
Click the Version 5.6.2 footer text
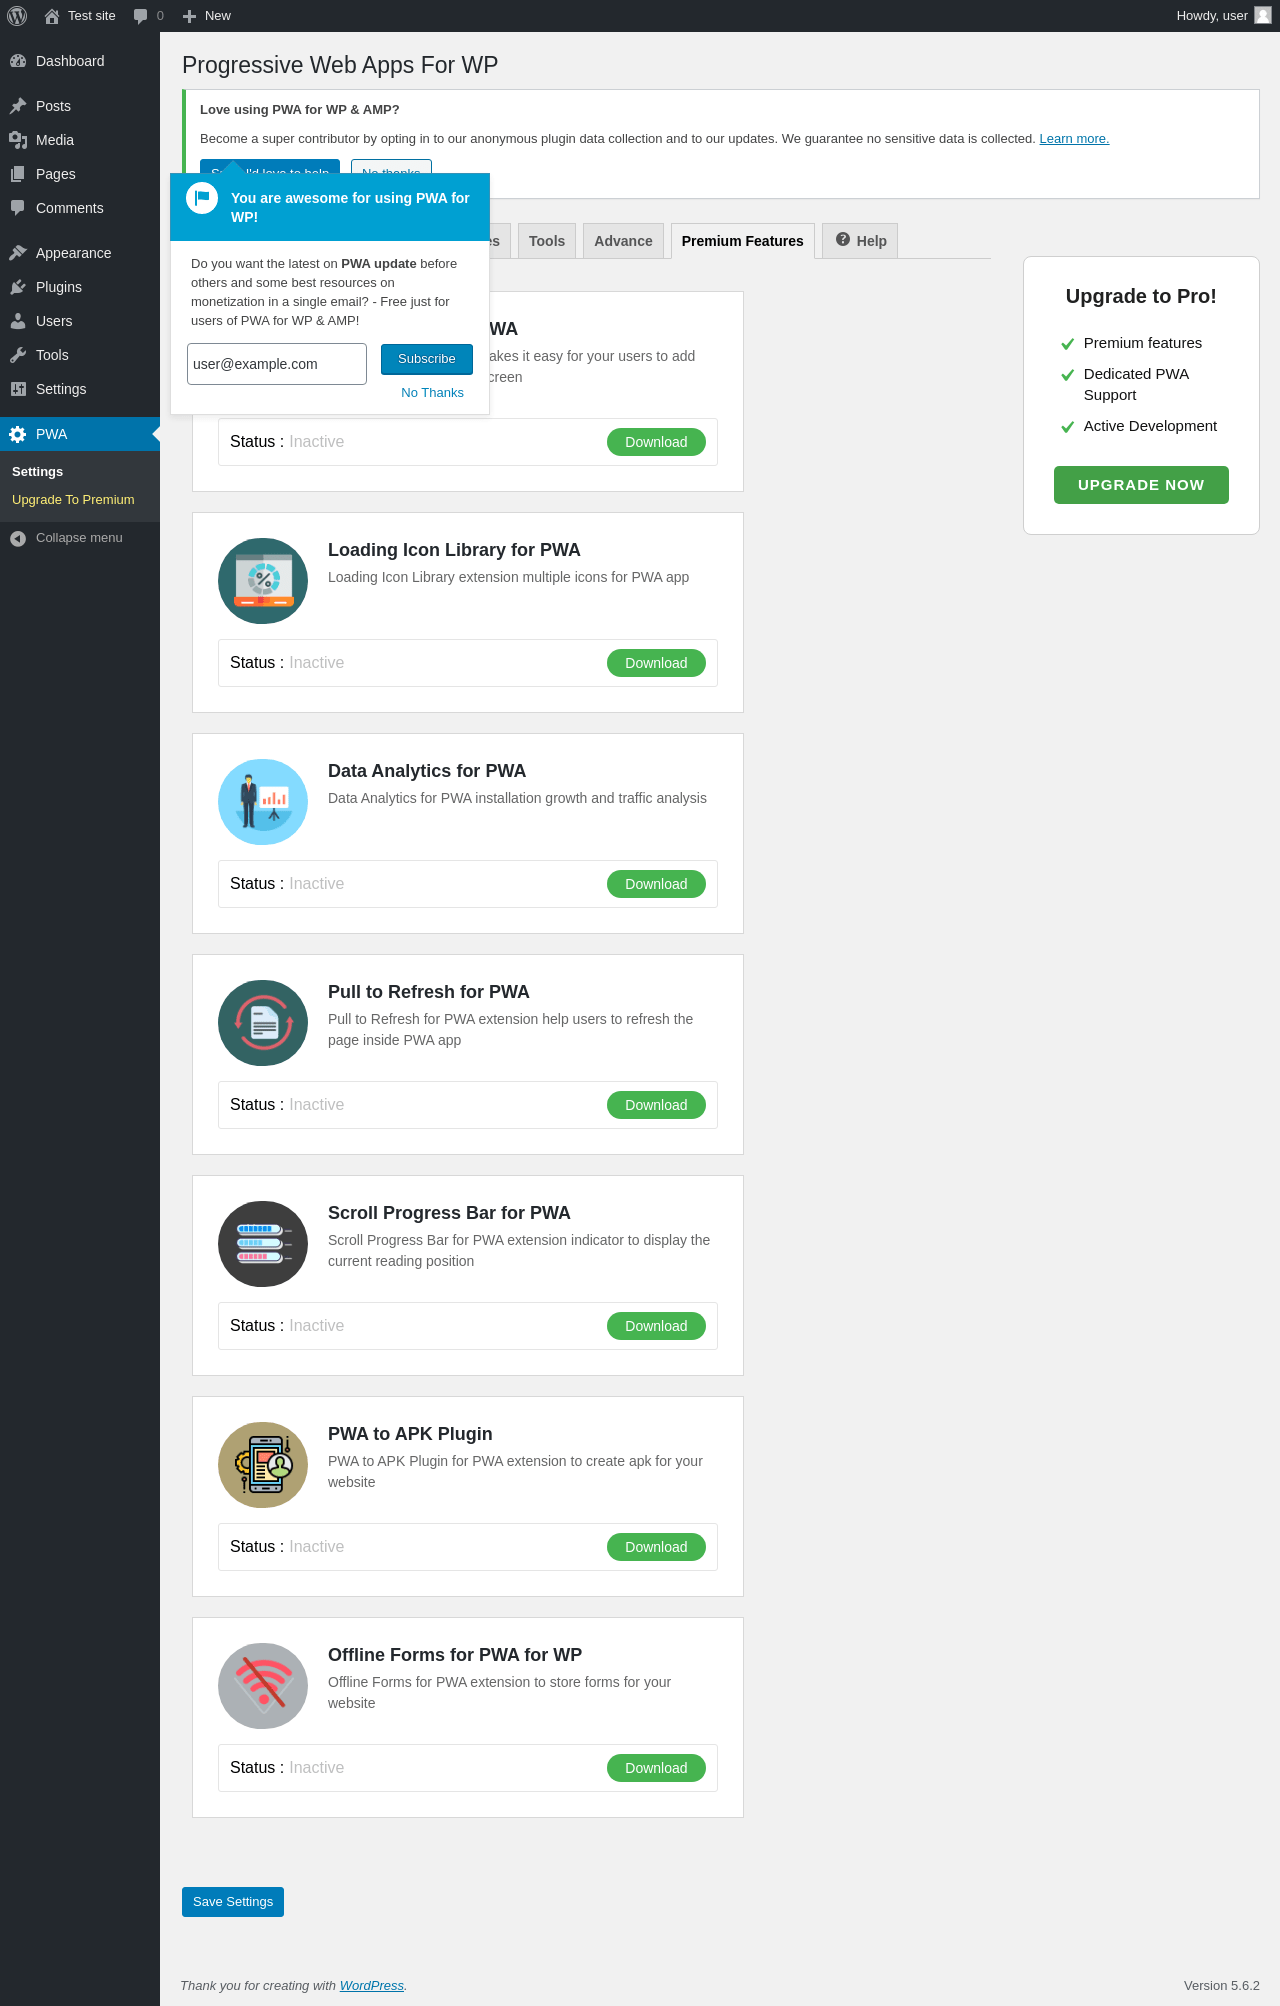[x=1221, y=1986]
